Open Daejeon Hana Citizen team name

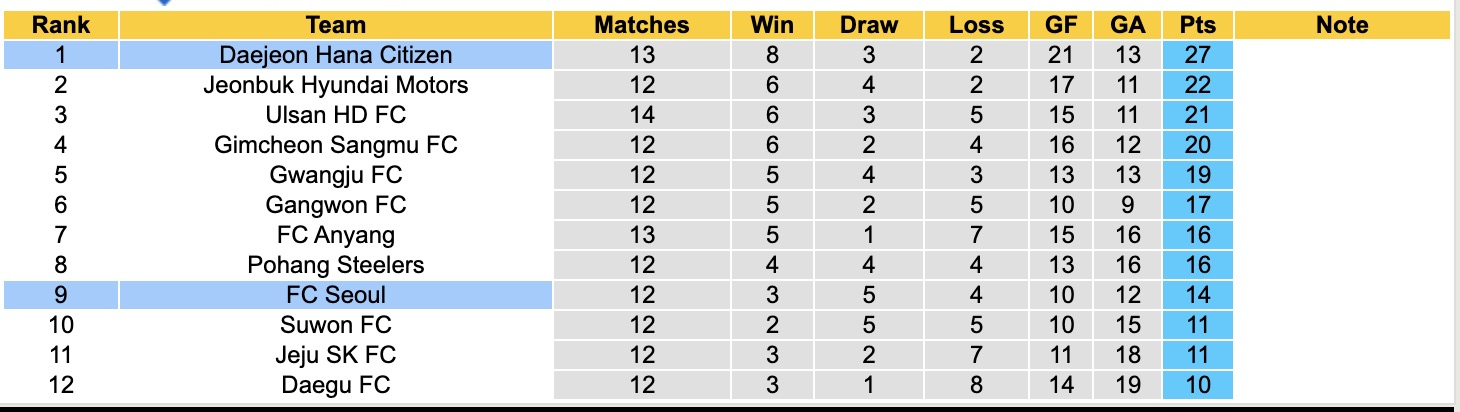[x=336, y=55]
